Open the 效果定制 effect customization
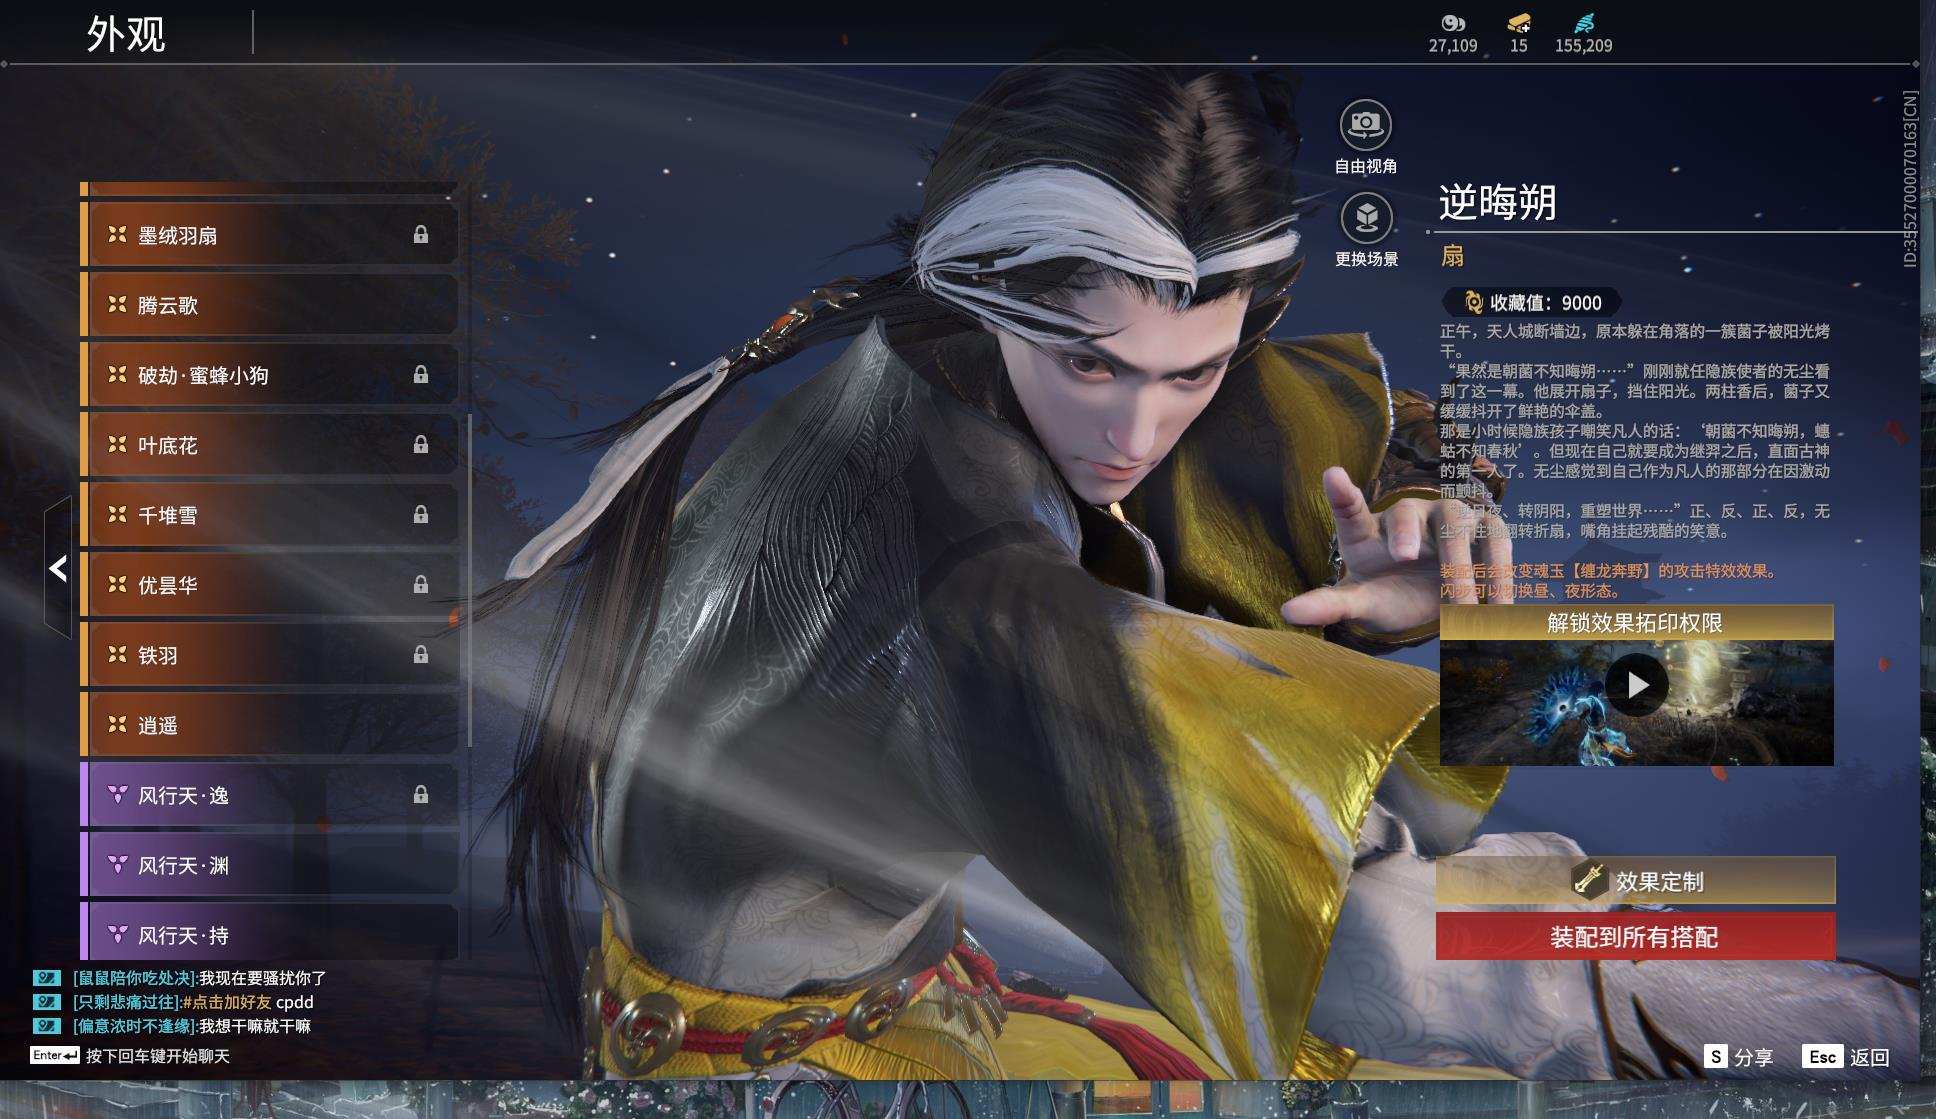Image resolution: width=1936 pixels, height=1119 pixels. coord(1635,880)
